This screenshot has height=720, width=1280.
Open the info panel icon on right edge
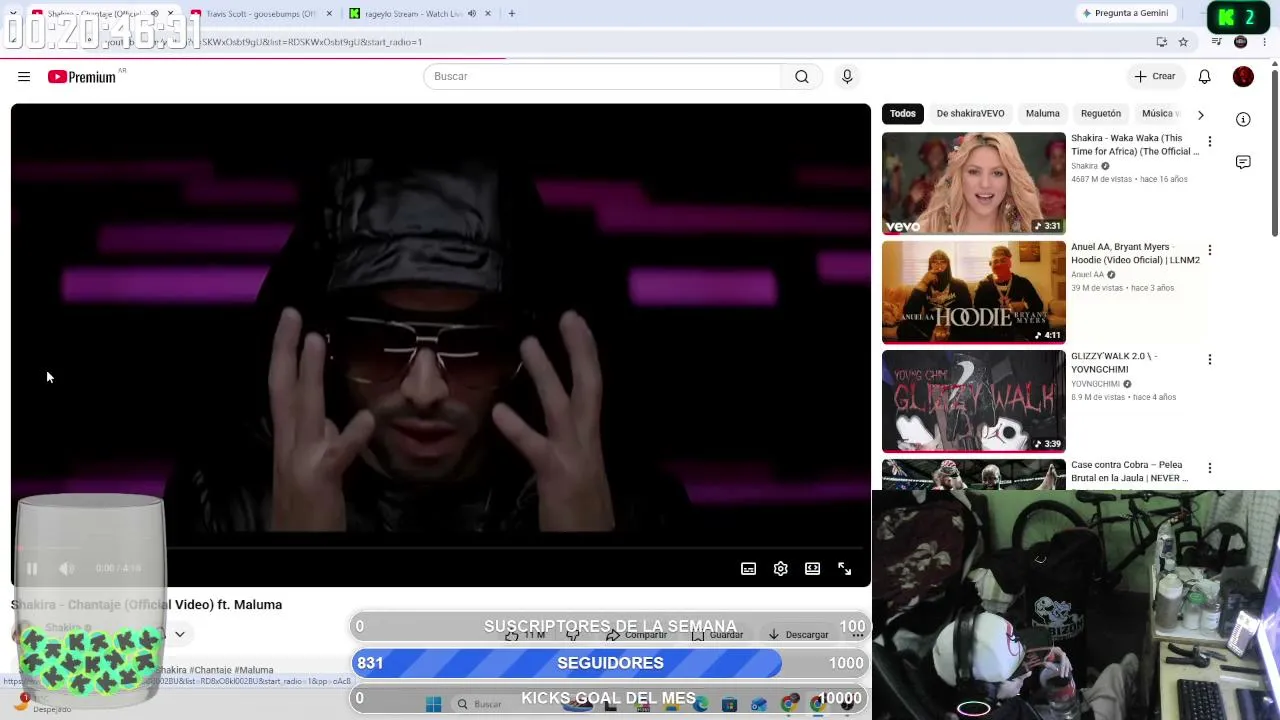(x=1243, y=119)
